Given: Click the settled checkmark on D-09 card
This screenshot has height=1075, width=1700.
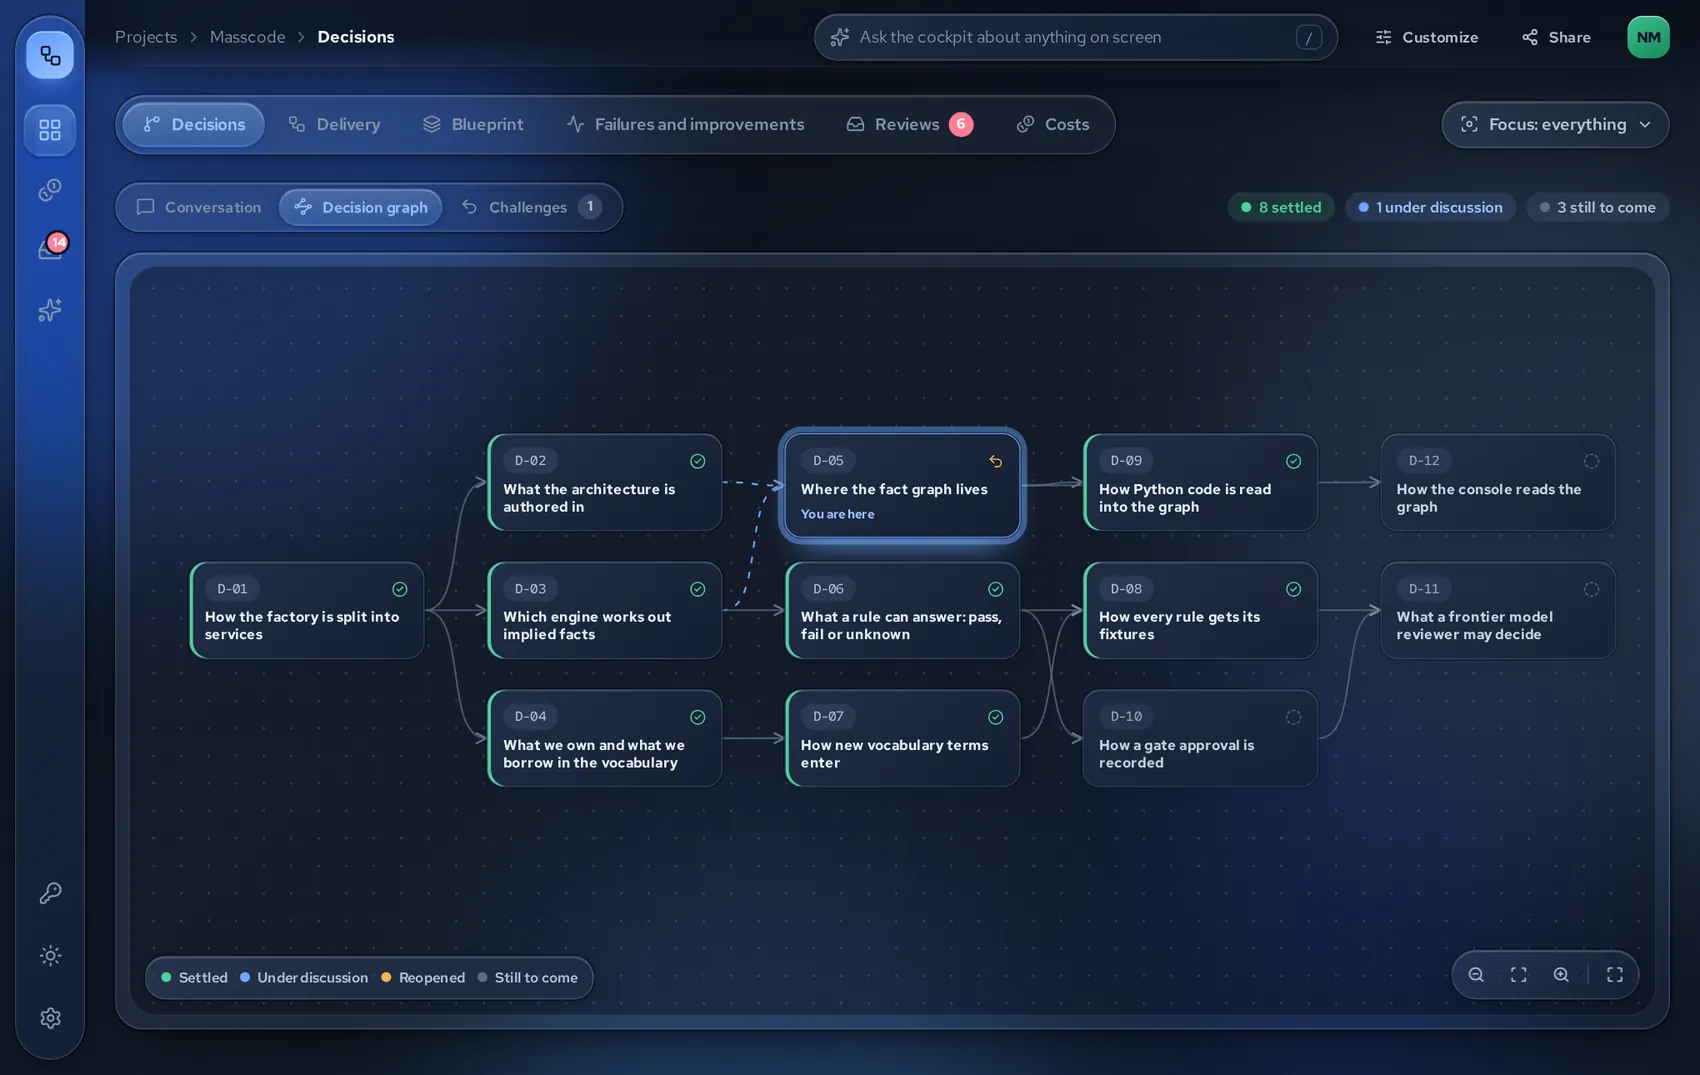Looking at the screenshot, I should 1293,461.
